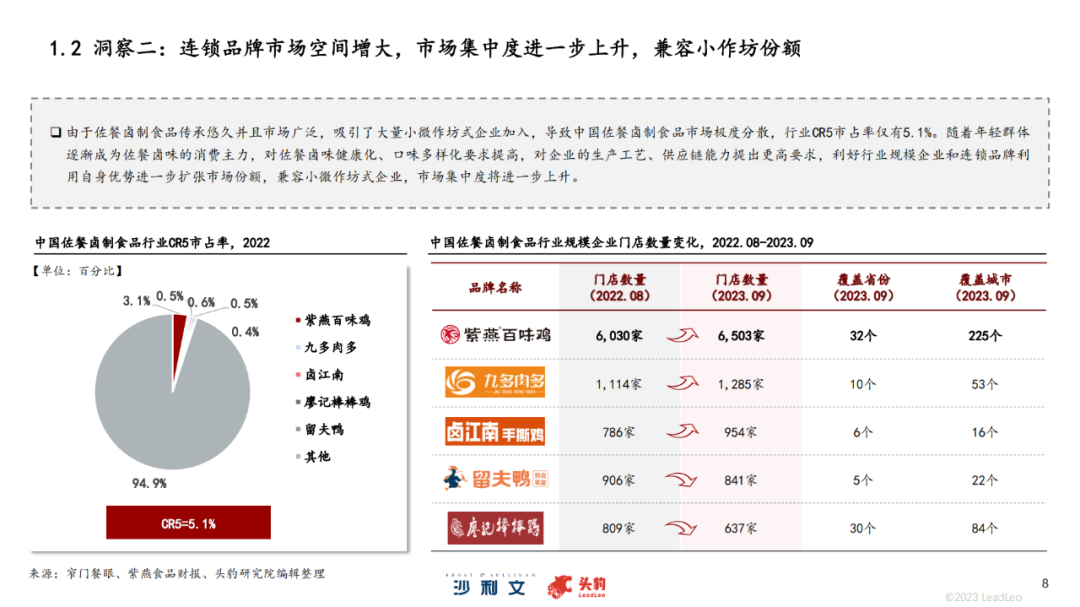Click the downward arrow between 906家 and 841家
The image size is (1080, 607).
pyautogui.click(x=681, y=480)
